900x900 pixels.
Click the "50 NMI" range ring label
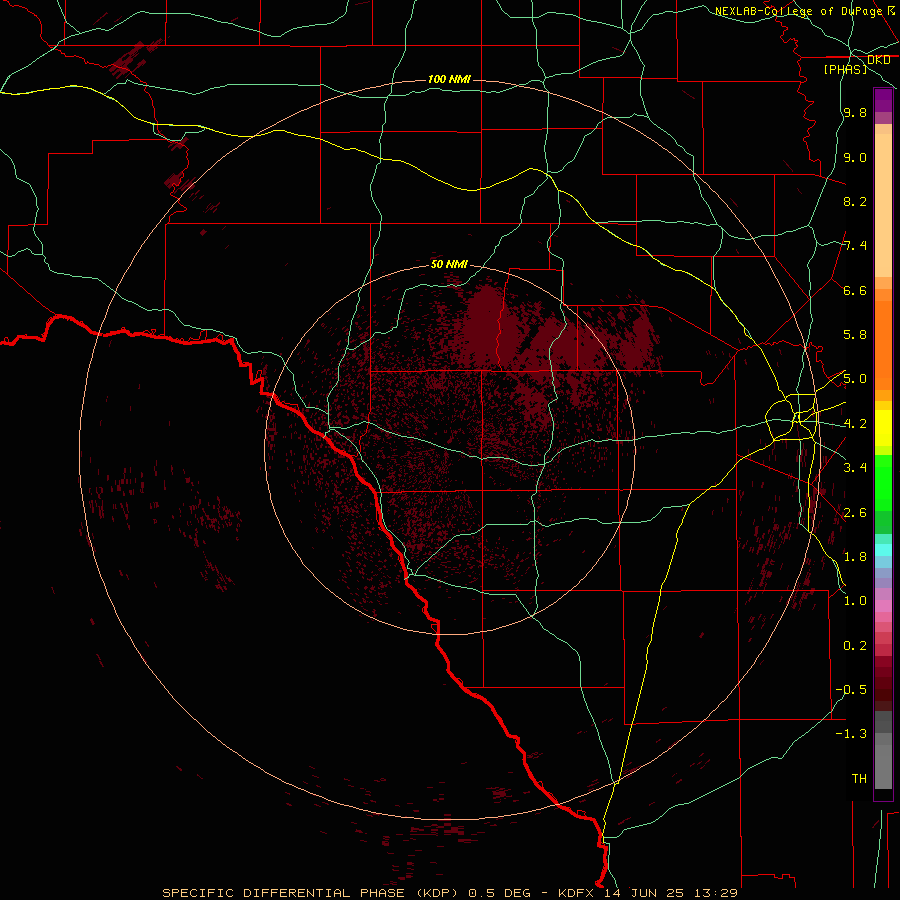pos(449,264)
